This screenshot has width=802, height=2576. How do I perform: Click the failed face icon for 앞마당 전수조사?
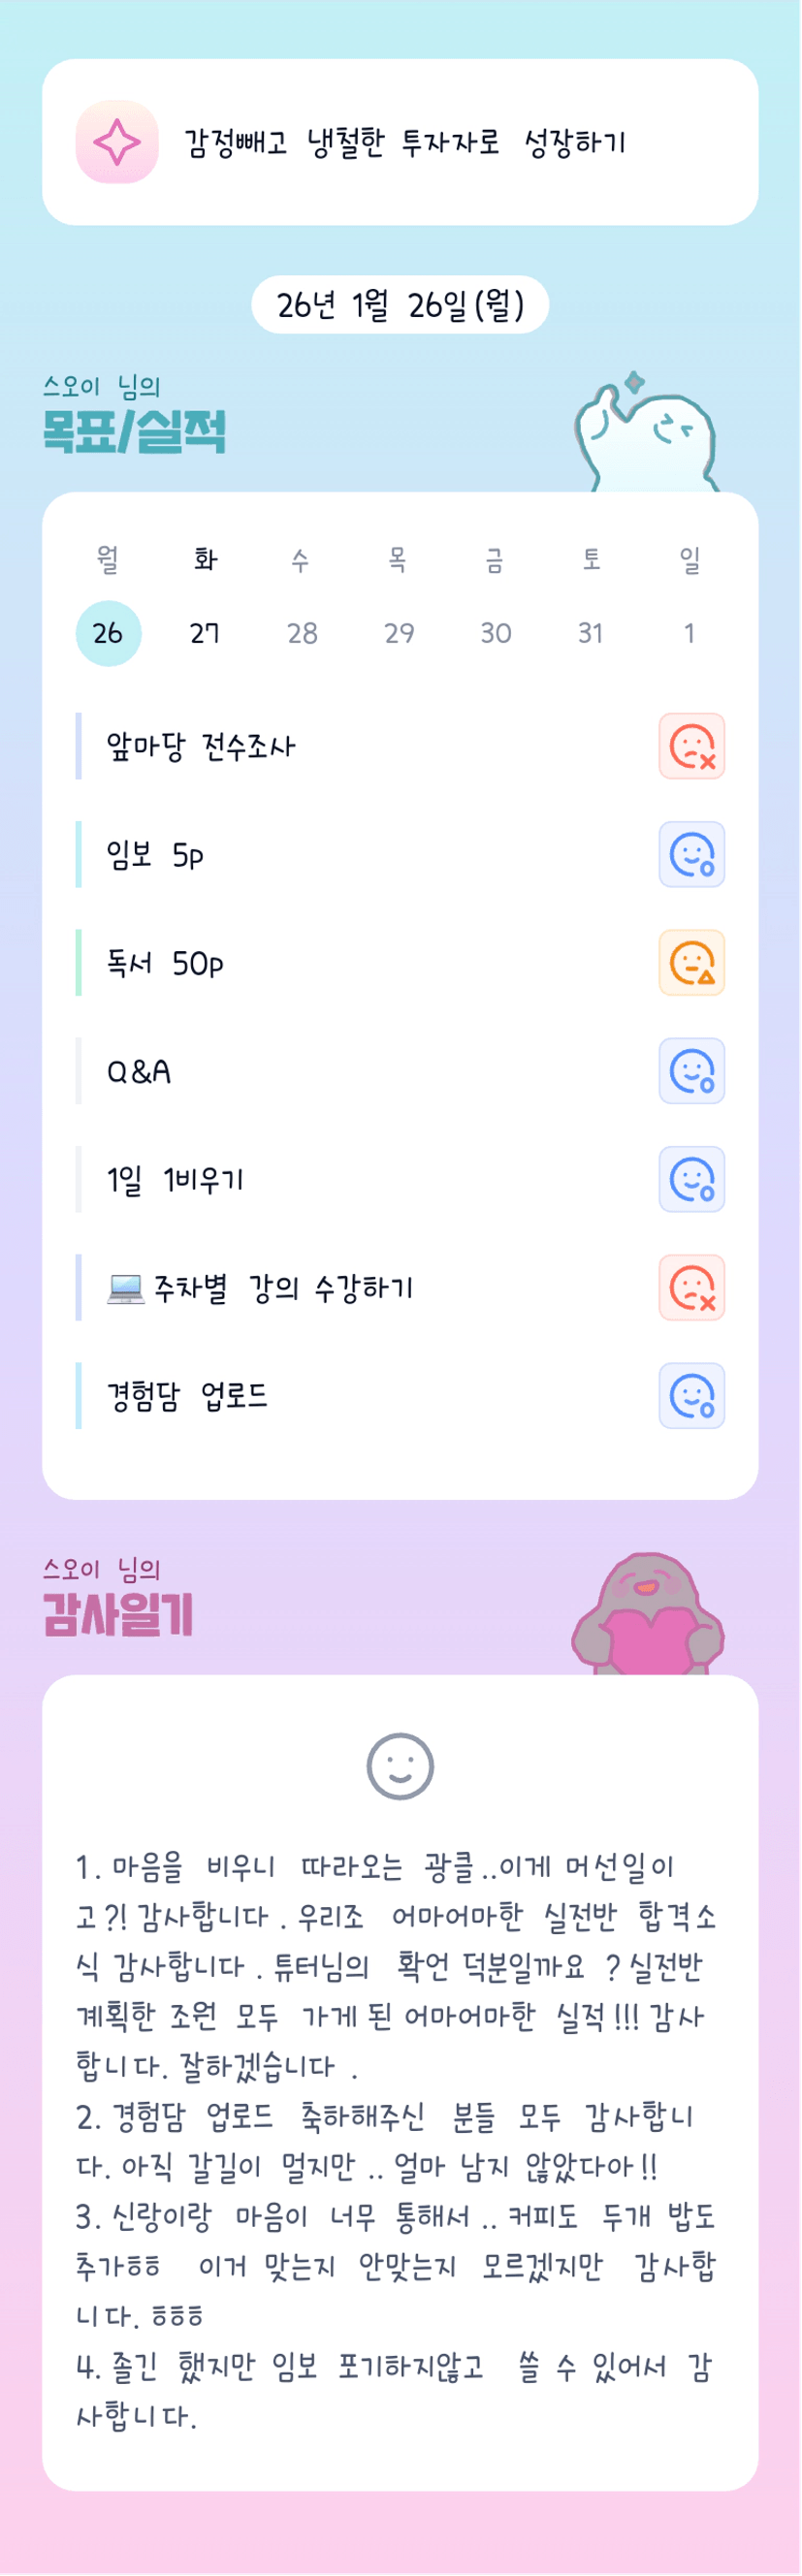(x=691, y=746)
